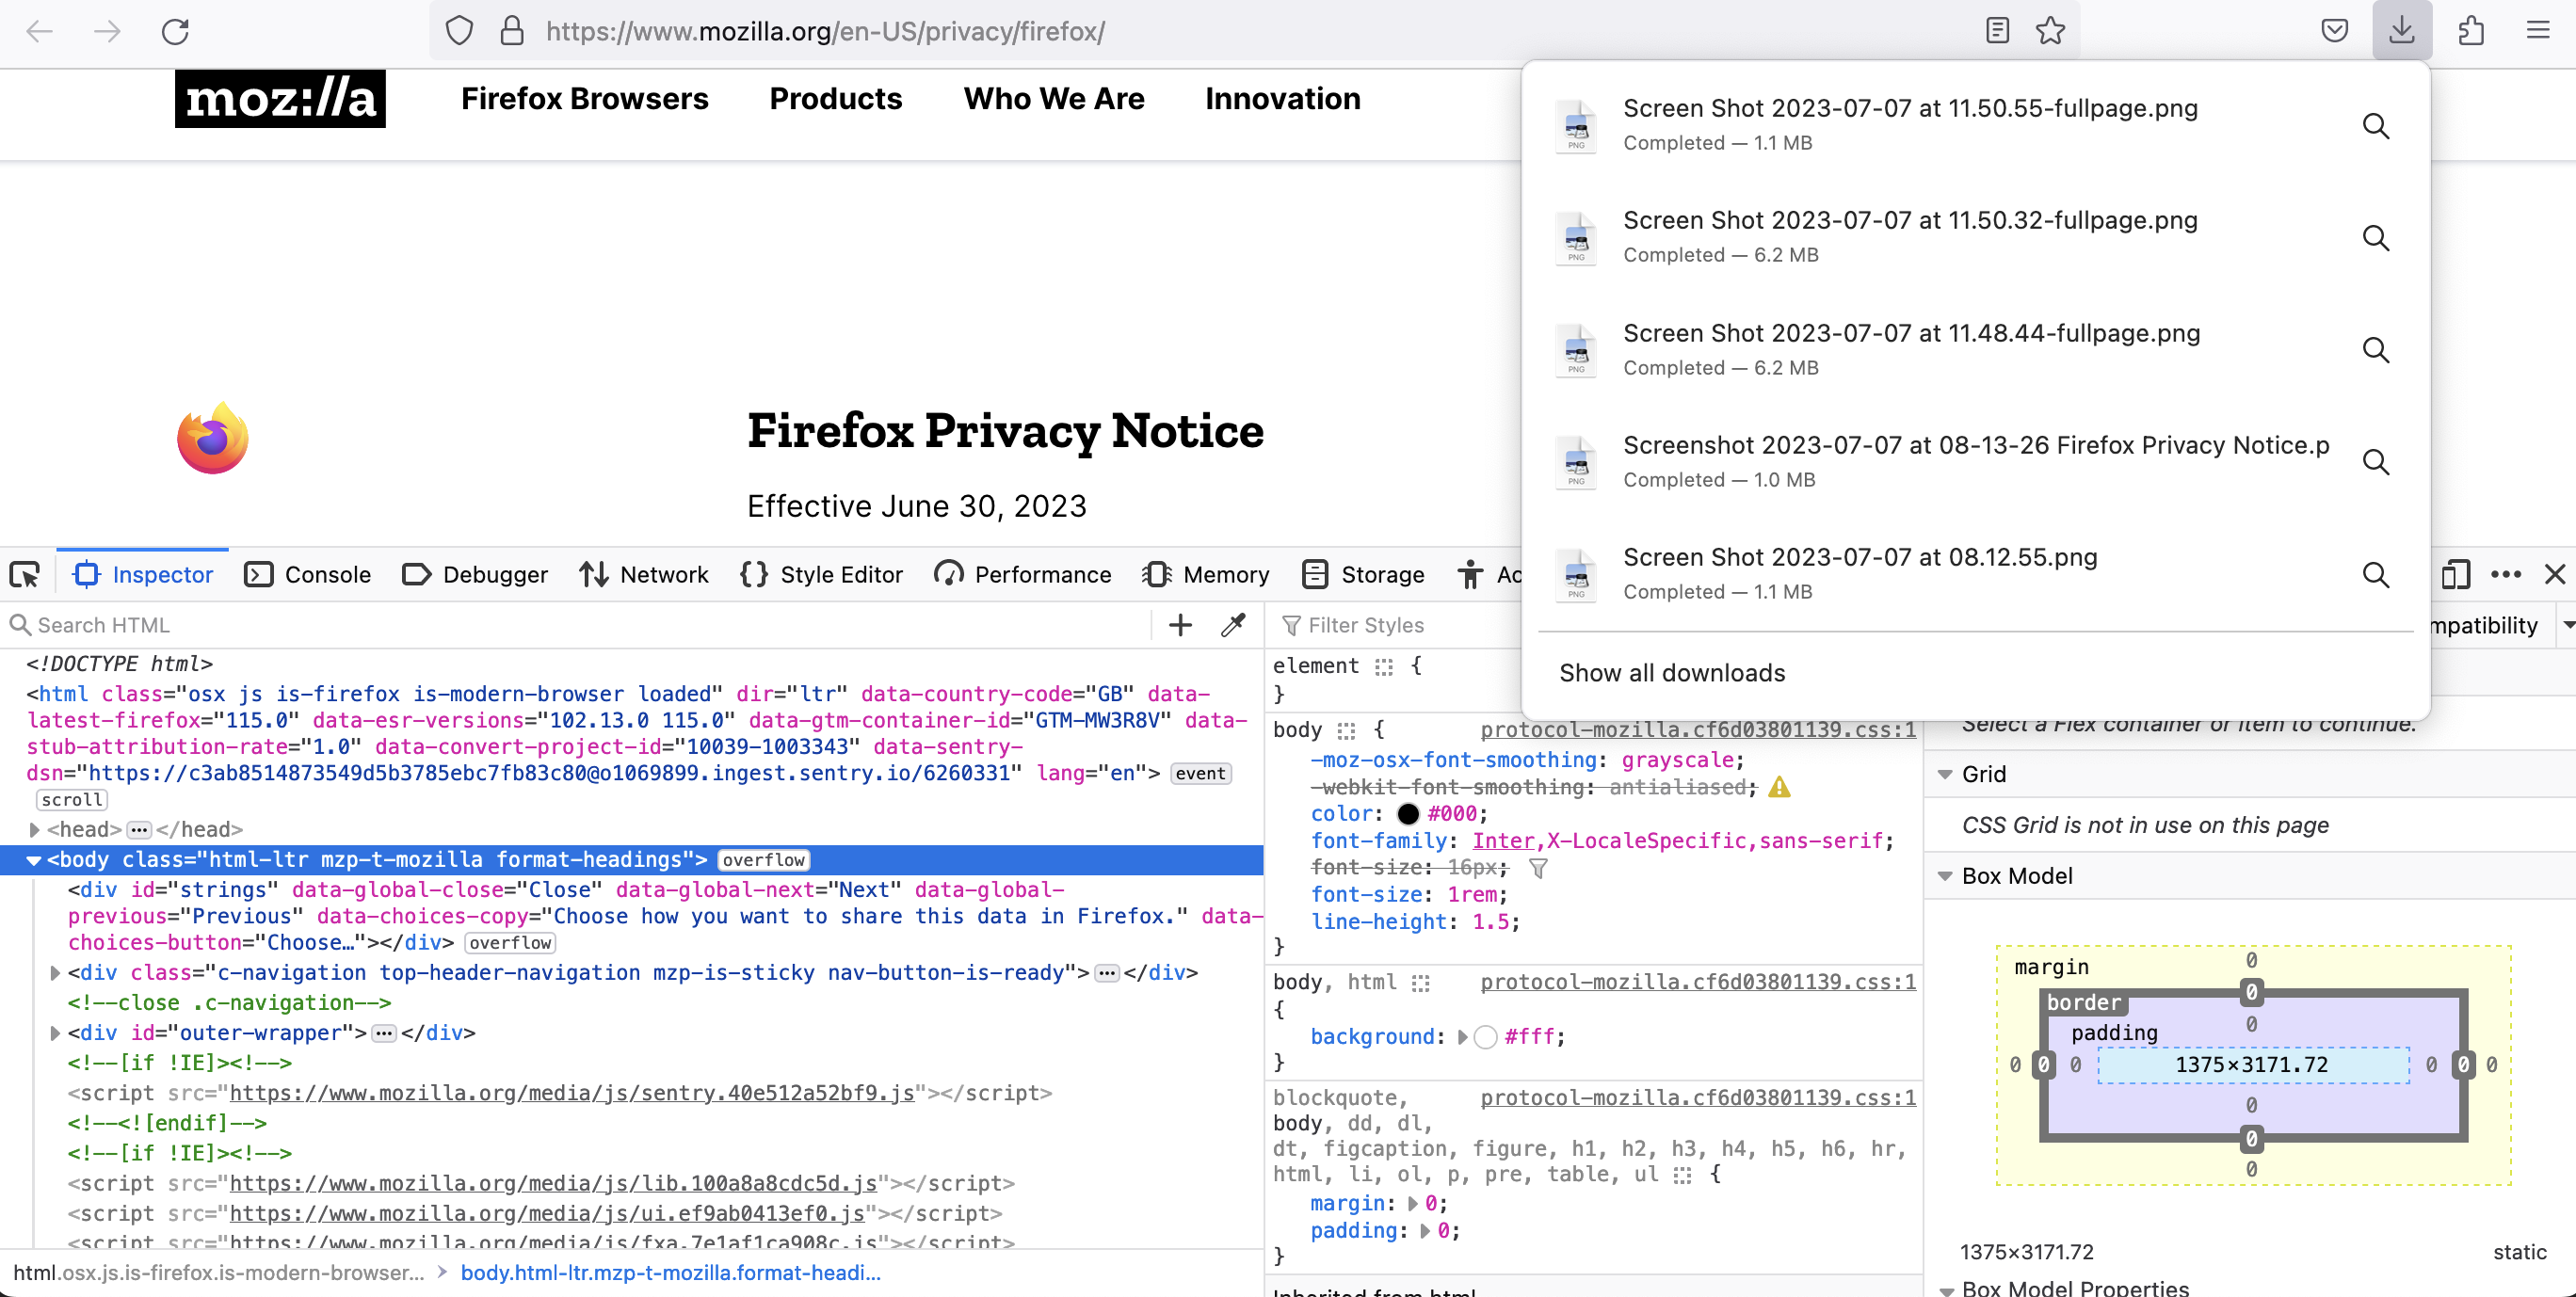The width and height of the screenshot is (2576, 1297).
Task: Click the mozilla logo link
Action: pyautogui.click(x=280, y=98)
